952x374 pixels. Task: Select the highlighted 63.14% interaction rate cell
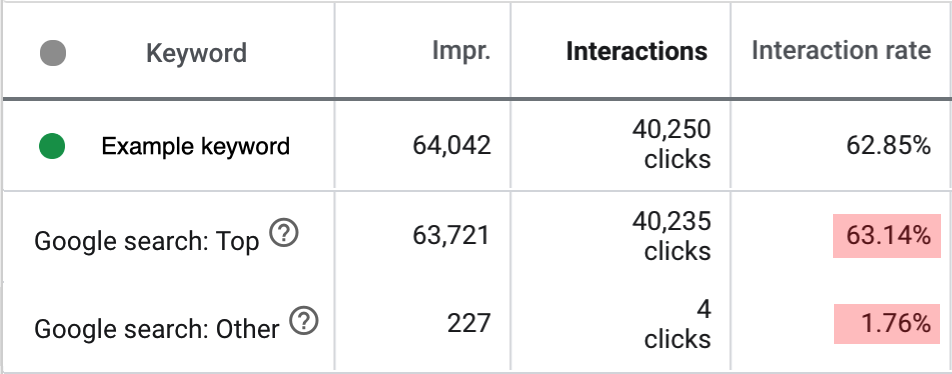click(x=887, y=236)
